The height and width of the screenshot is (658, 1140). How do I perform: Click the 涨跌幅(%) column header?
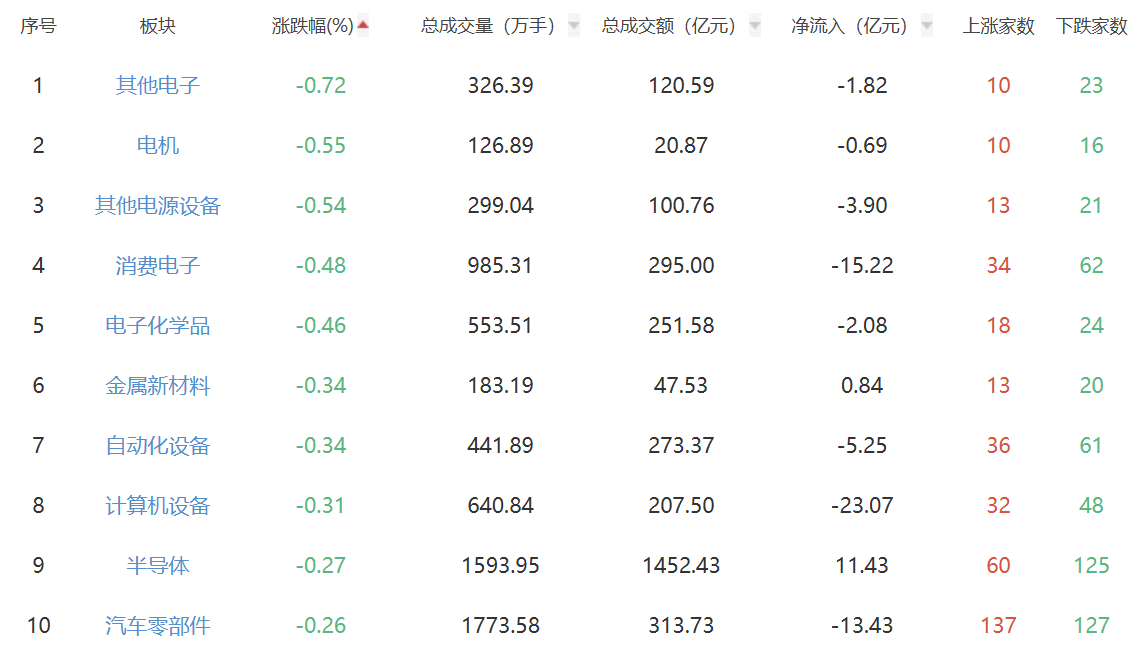coord(313,26)
